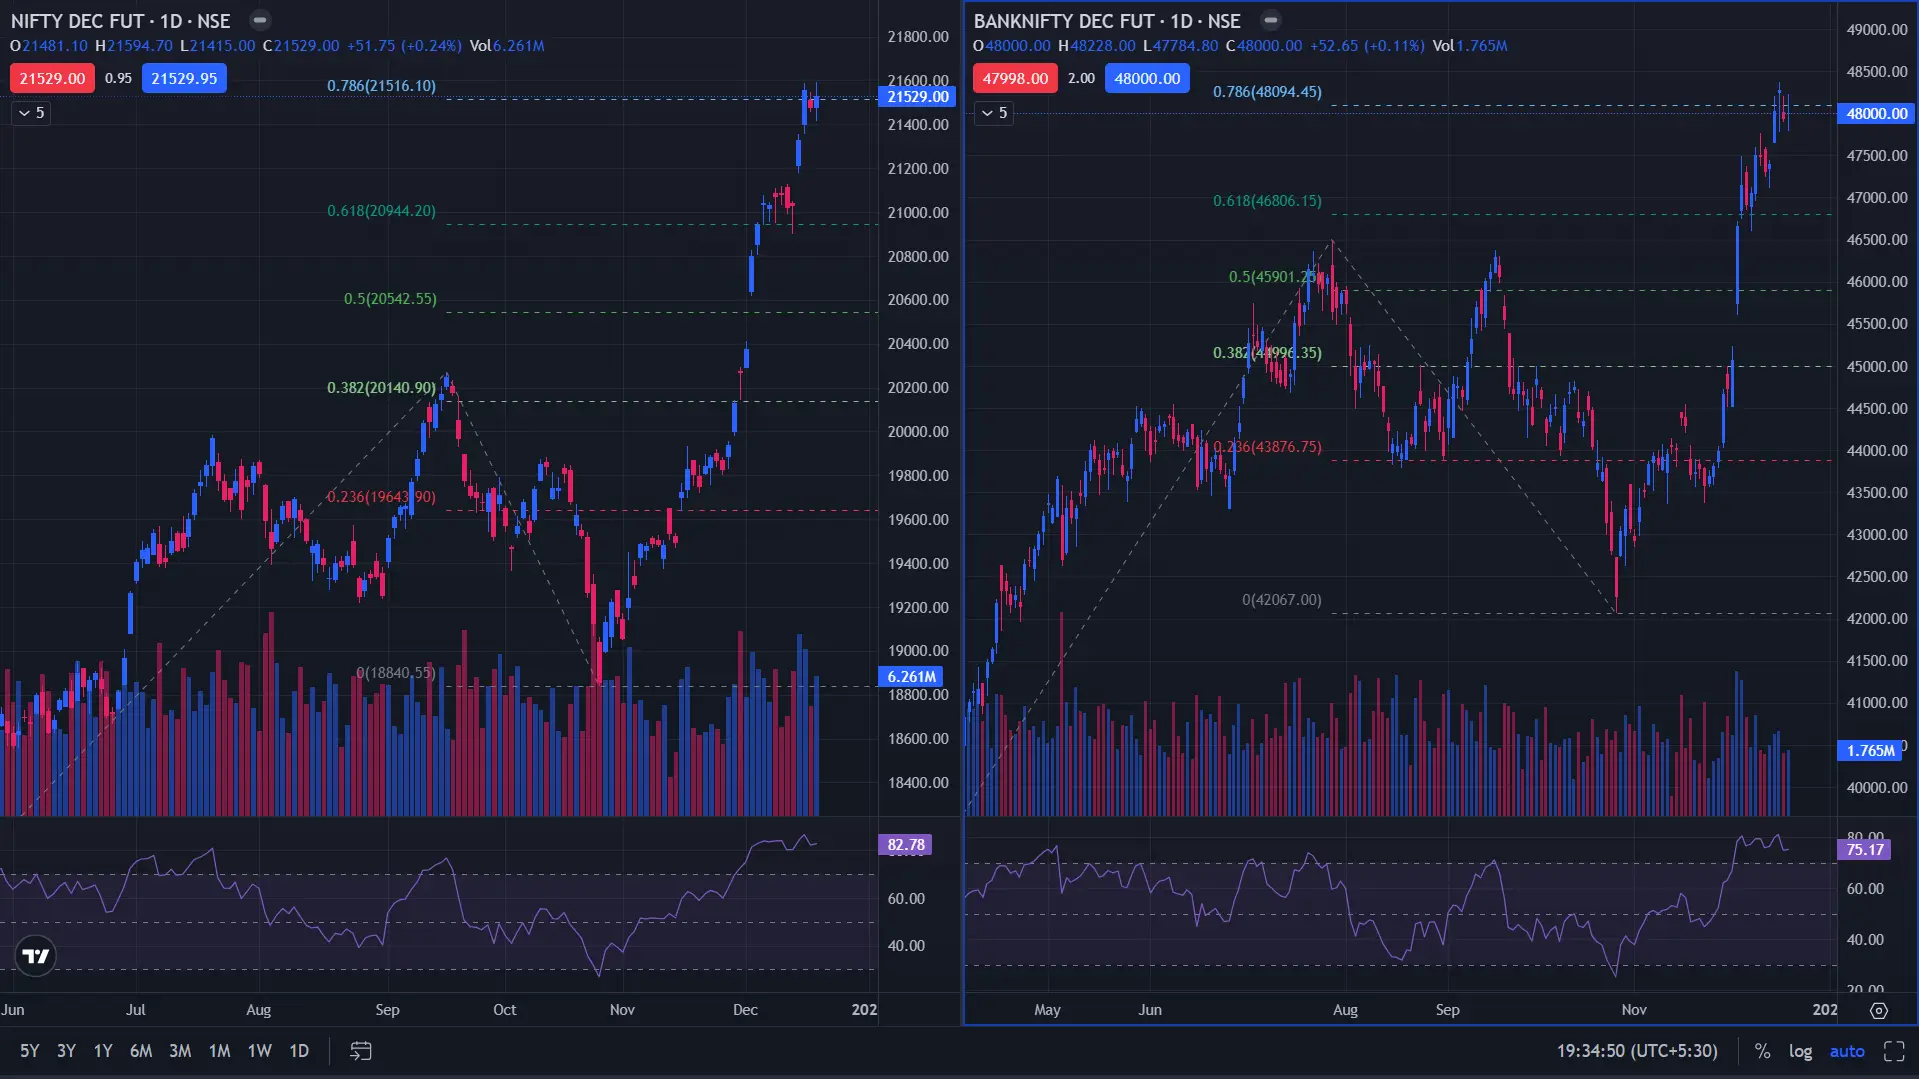This screenshot has width=1919, height=1079.
Task: Open timezone menu showing 19:34:50 (UTC+5:30)
Action: click(x=1637, y=1051)
